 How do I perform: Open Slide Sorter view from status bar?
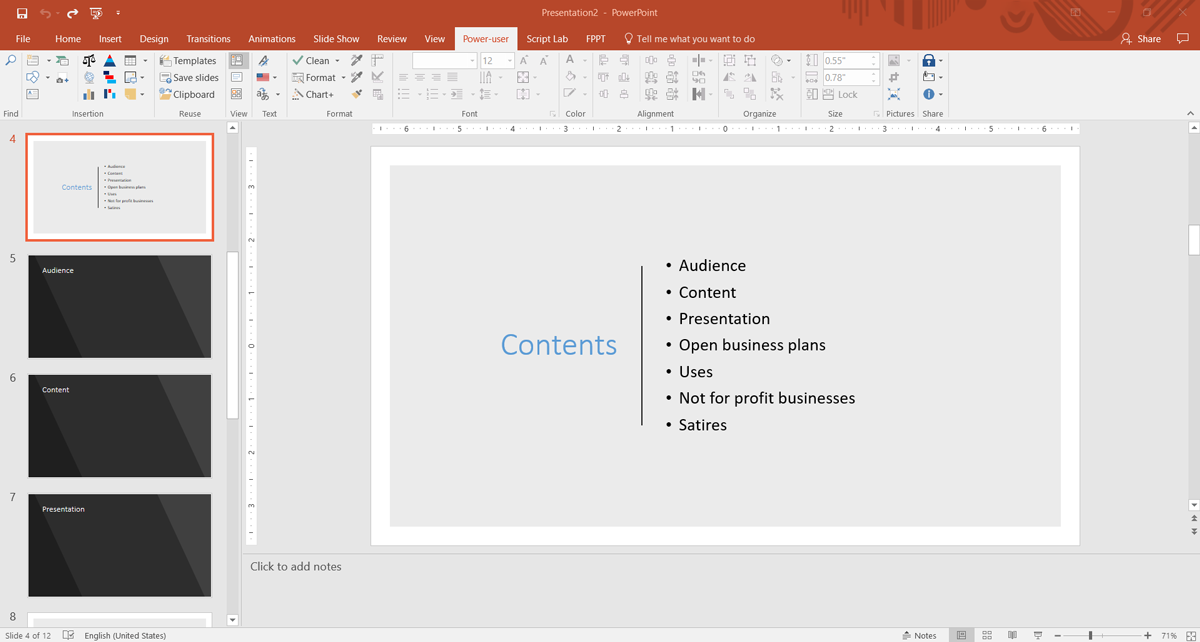tap(987, 635)
